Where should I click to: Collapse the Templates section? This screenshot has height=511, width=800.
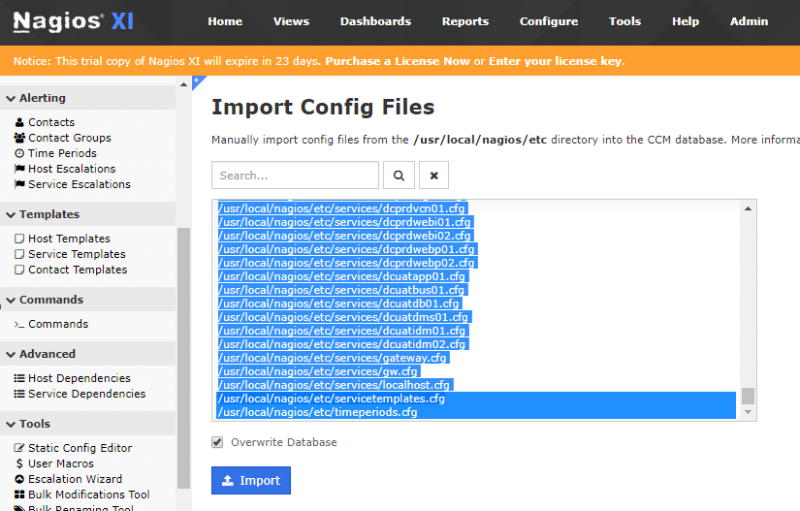88,214
